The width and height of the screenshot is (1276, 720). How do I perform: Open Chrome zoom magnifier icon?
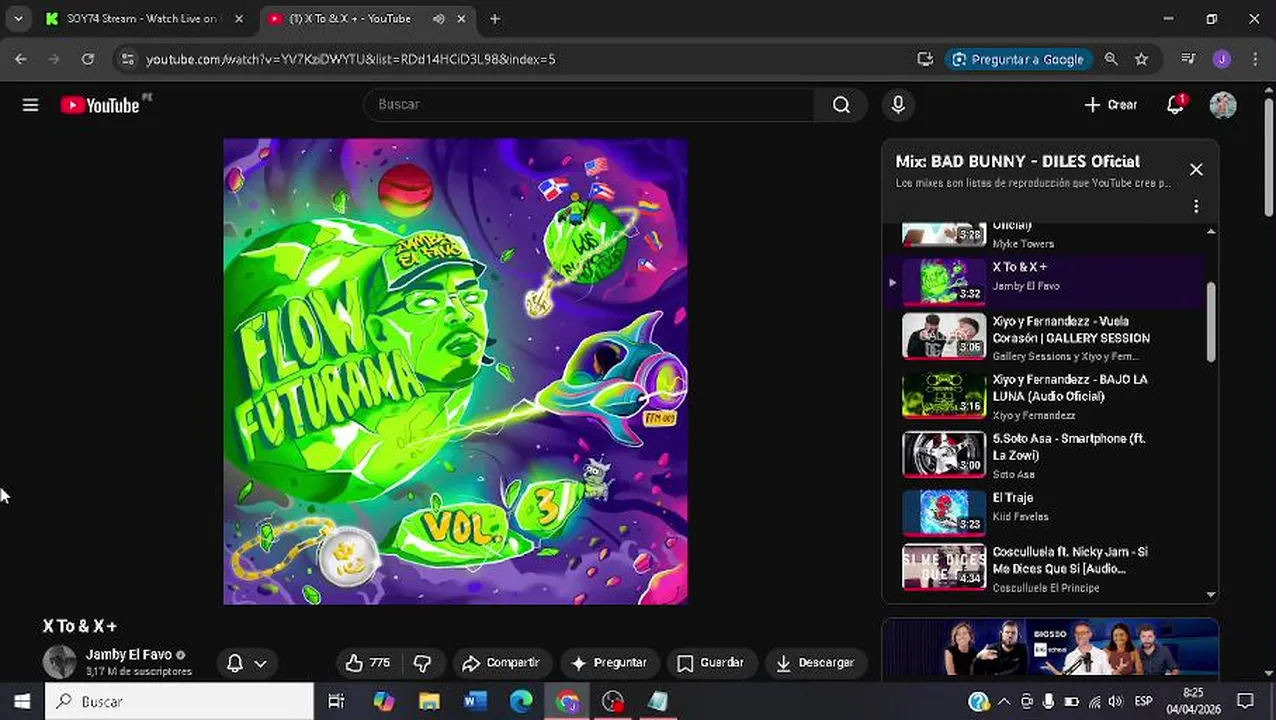coord(1111,59)
